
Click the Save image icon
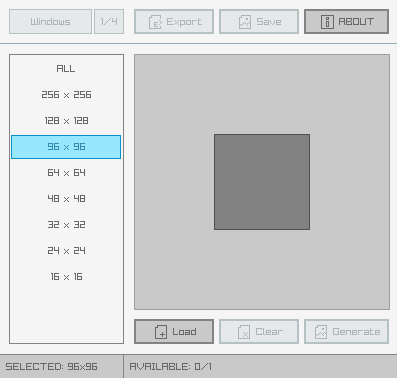pyautogui.click(x=245, y=22)
